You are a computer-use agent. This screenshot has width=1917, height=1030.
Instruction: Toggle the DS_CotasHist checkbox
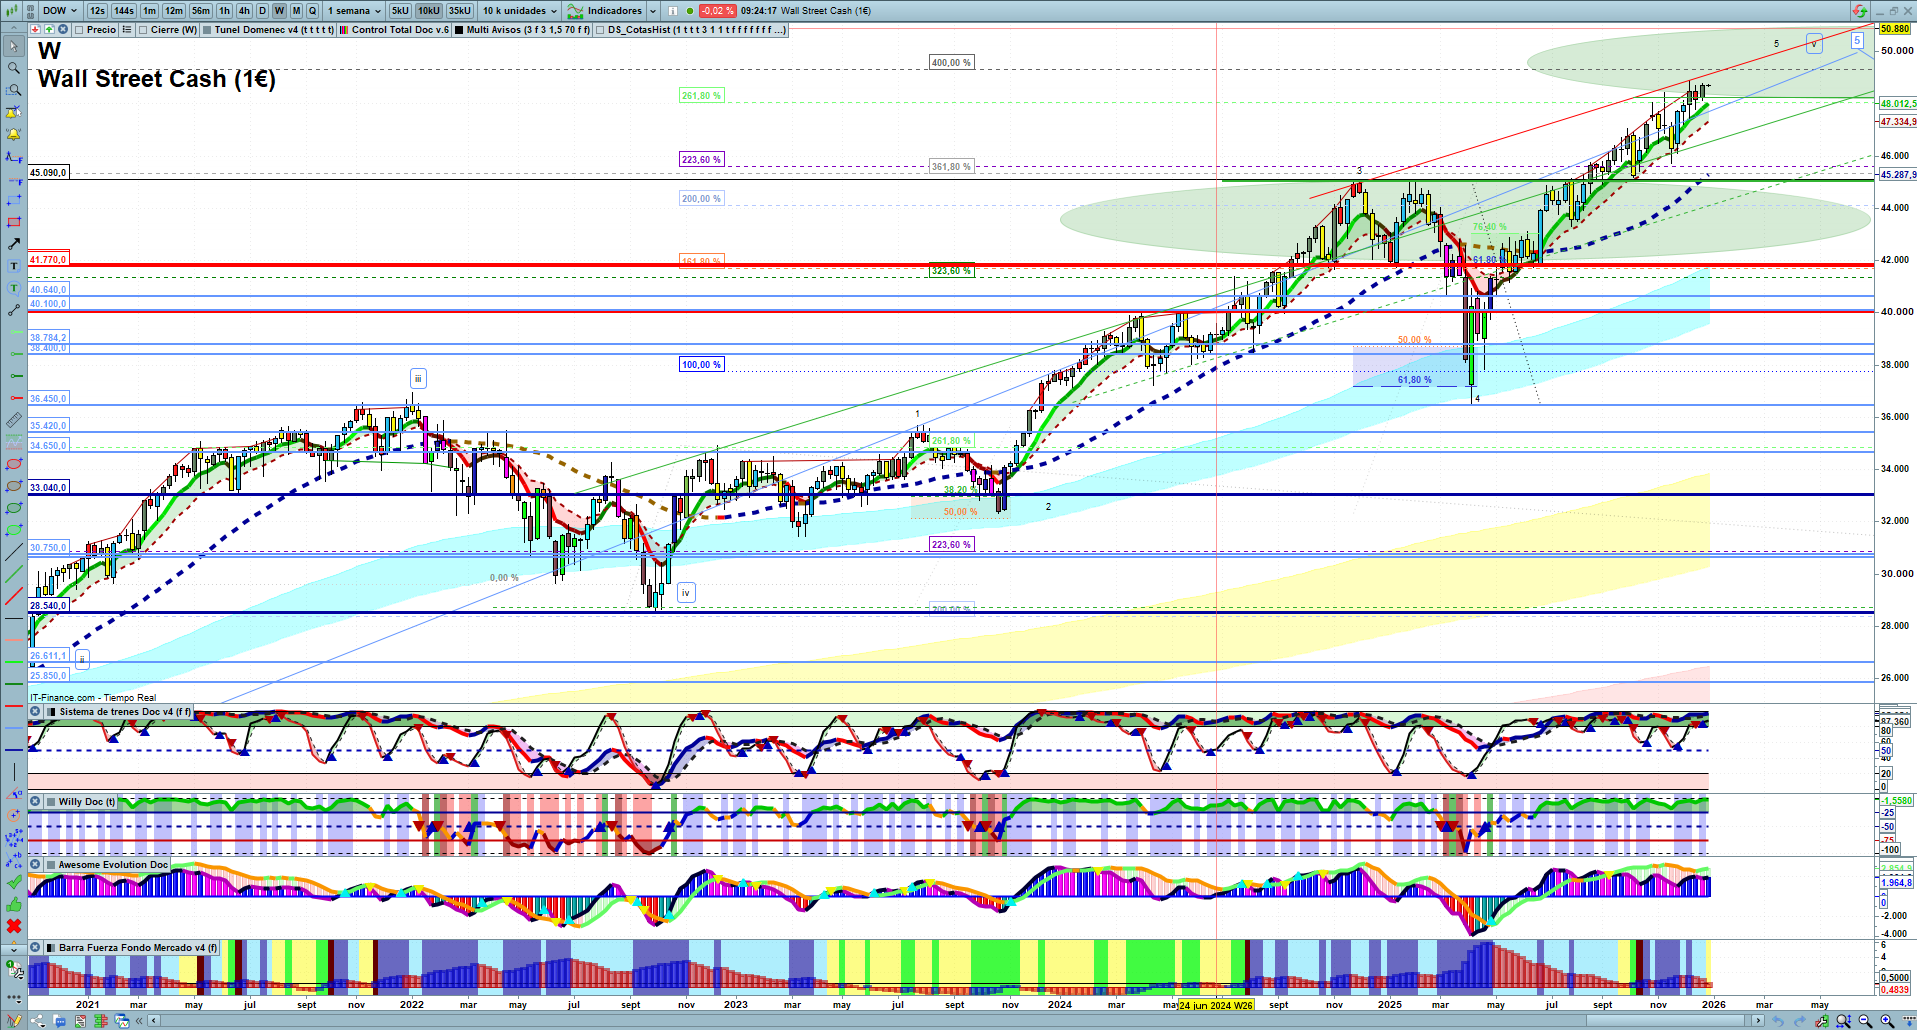tap(600, 30)
